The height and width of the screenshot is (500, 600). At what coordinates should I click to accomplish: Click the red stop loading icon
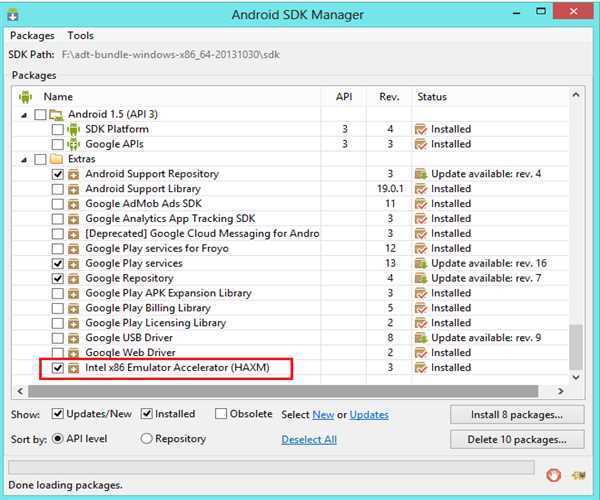[555, 473]
